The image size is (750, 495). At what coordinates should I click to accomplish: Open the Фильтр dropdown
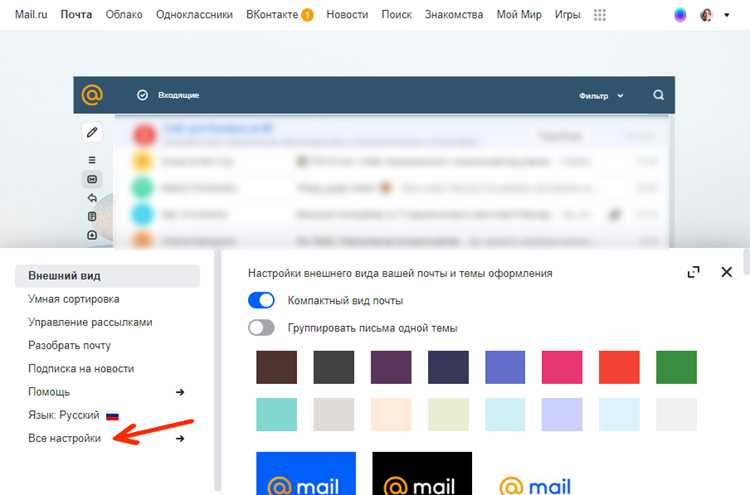(x=601, y=96)
